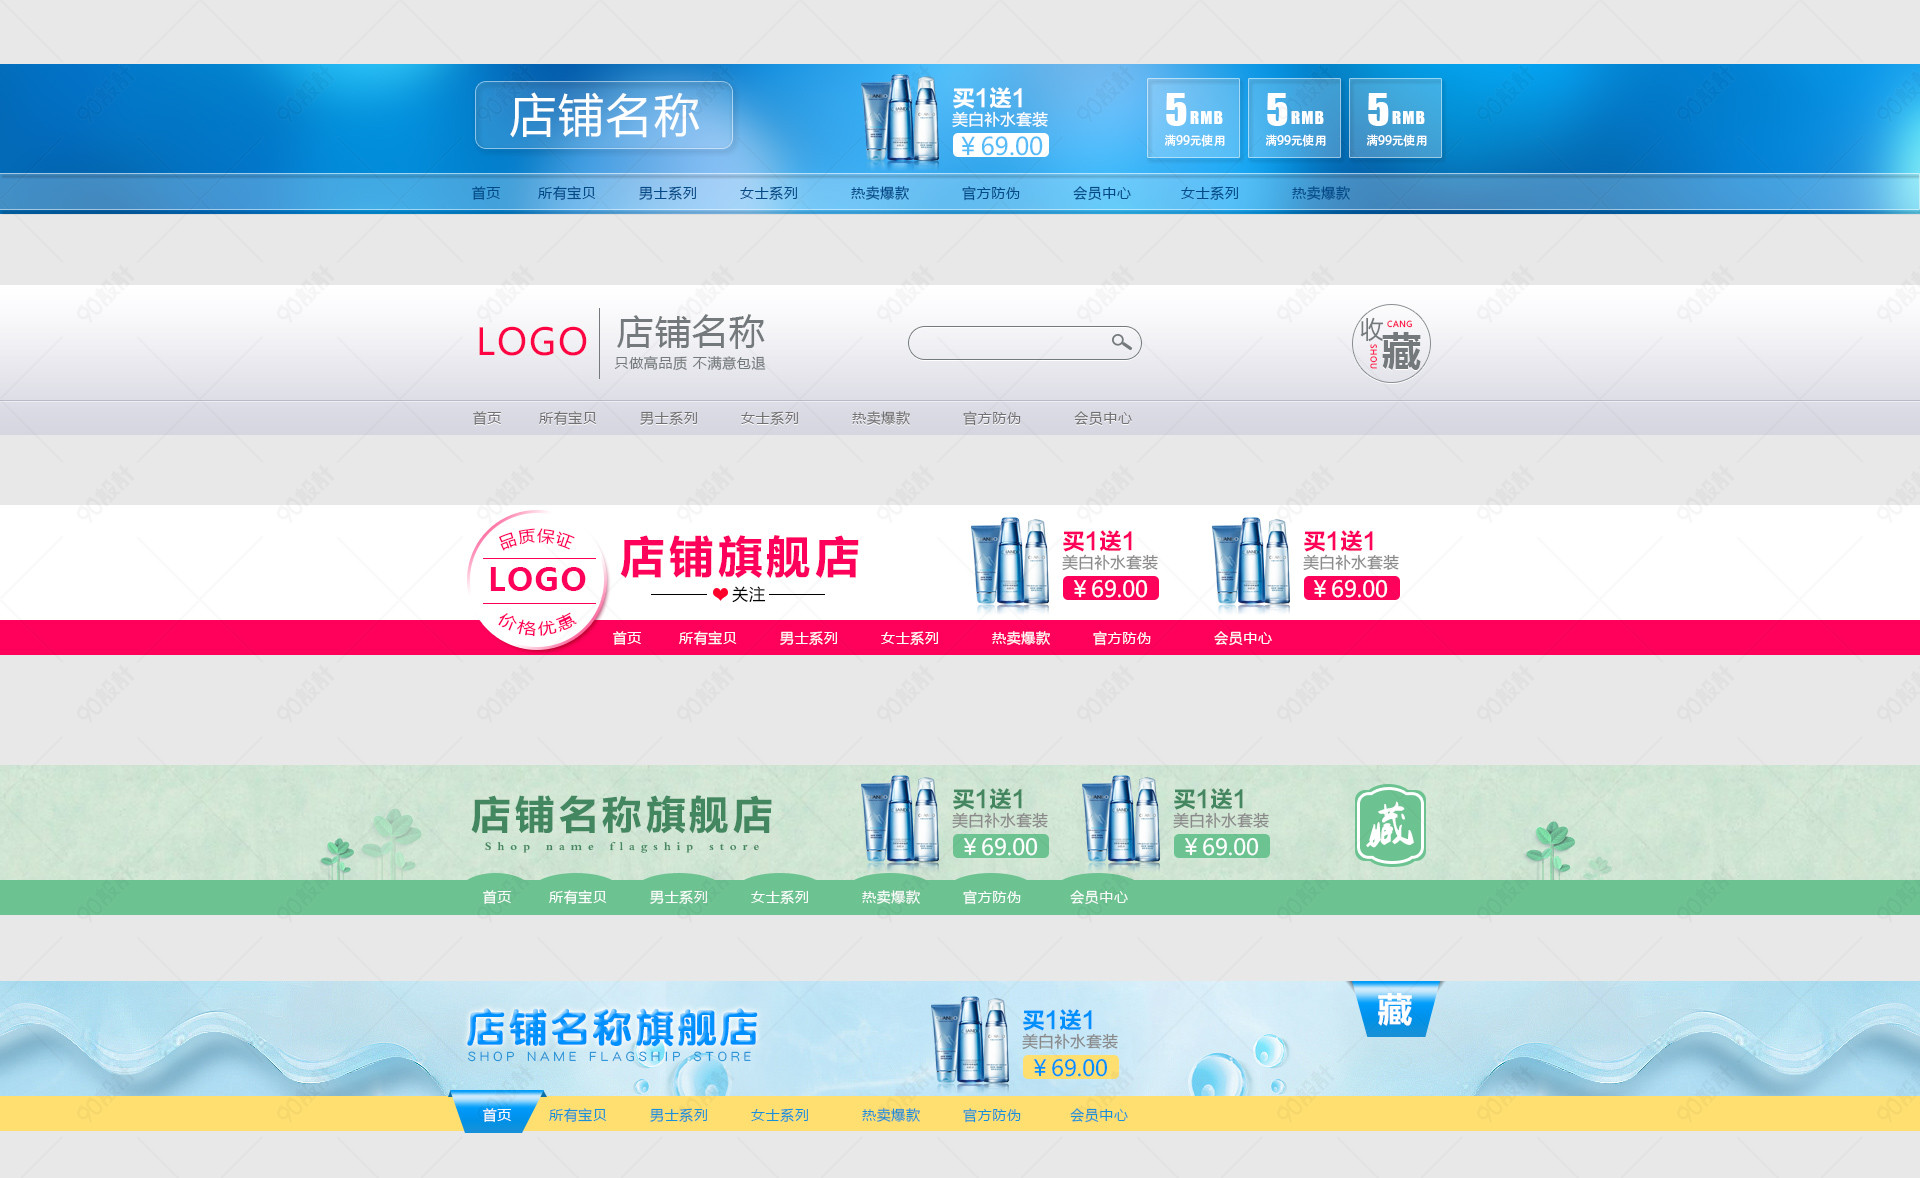Click the circular 收藏 (SHOU CANG) favorite stamp icon

click(1391, 343)
